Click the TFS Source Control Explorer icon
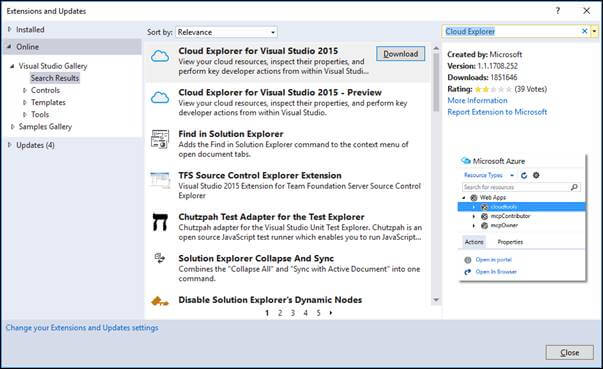The width and height of the screenshot is (603, 369). coord(160,180)
